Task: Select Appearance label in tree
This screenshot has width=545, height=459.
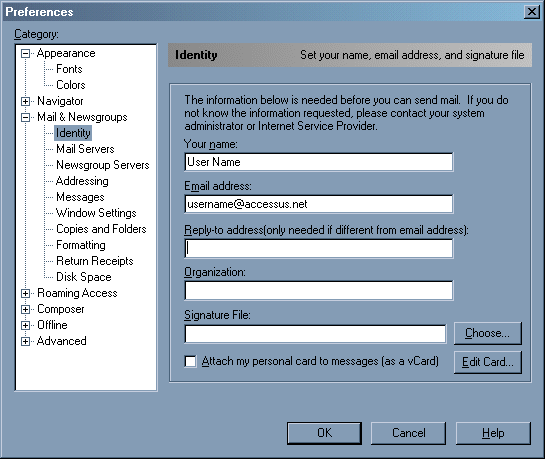Action: 66,53
